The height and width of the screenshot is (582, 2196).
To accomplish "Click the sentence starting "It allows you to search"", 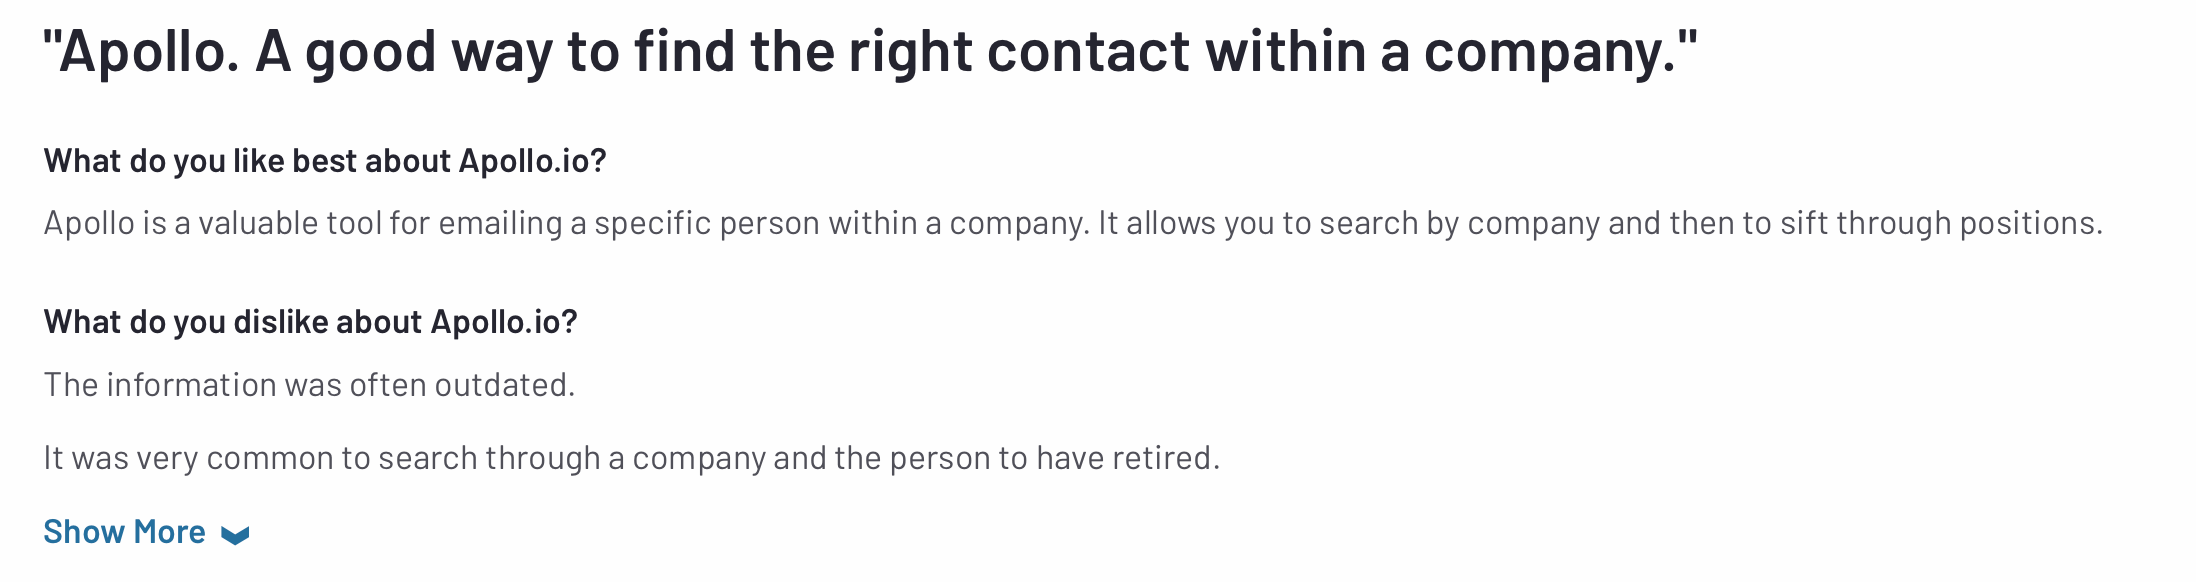I will coord(1601,223).
